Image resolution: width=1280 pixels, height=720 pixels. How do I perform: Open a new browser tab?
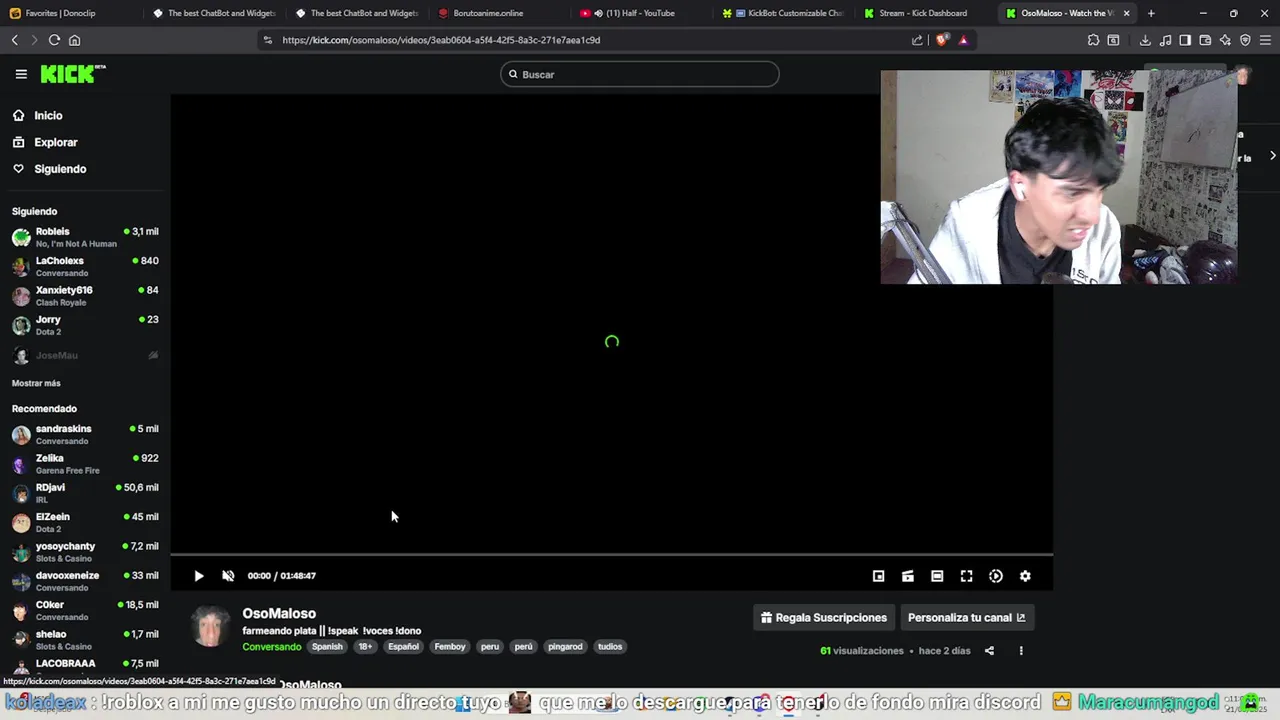[x=1151, y=13]
